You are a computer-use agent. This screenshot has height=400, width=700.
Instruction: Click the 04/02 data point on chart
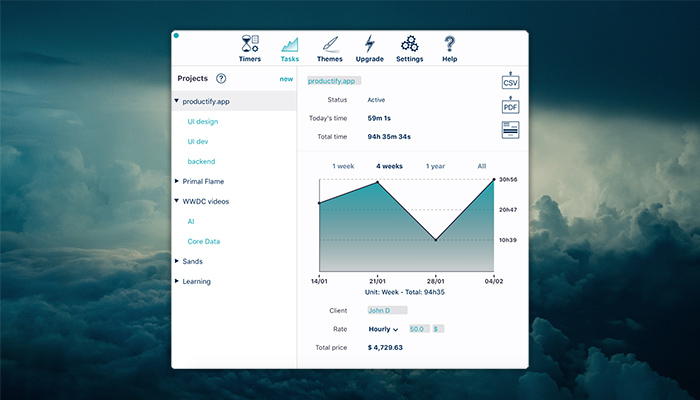494,179
